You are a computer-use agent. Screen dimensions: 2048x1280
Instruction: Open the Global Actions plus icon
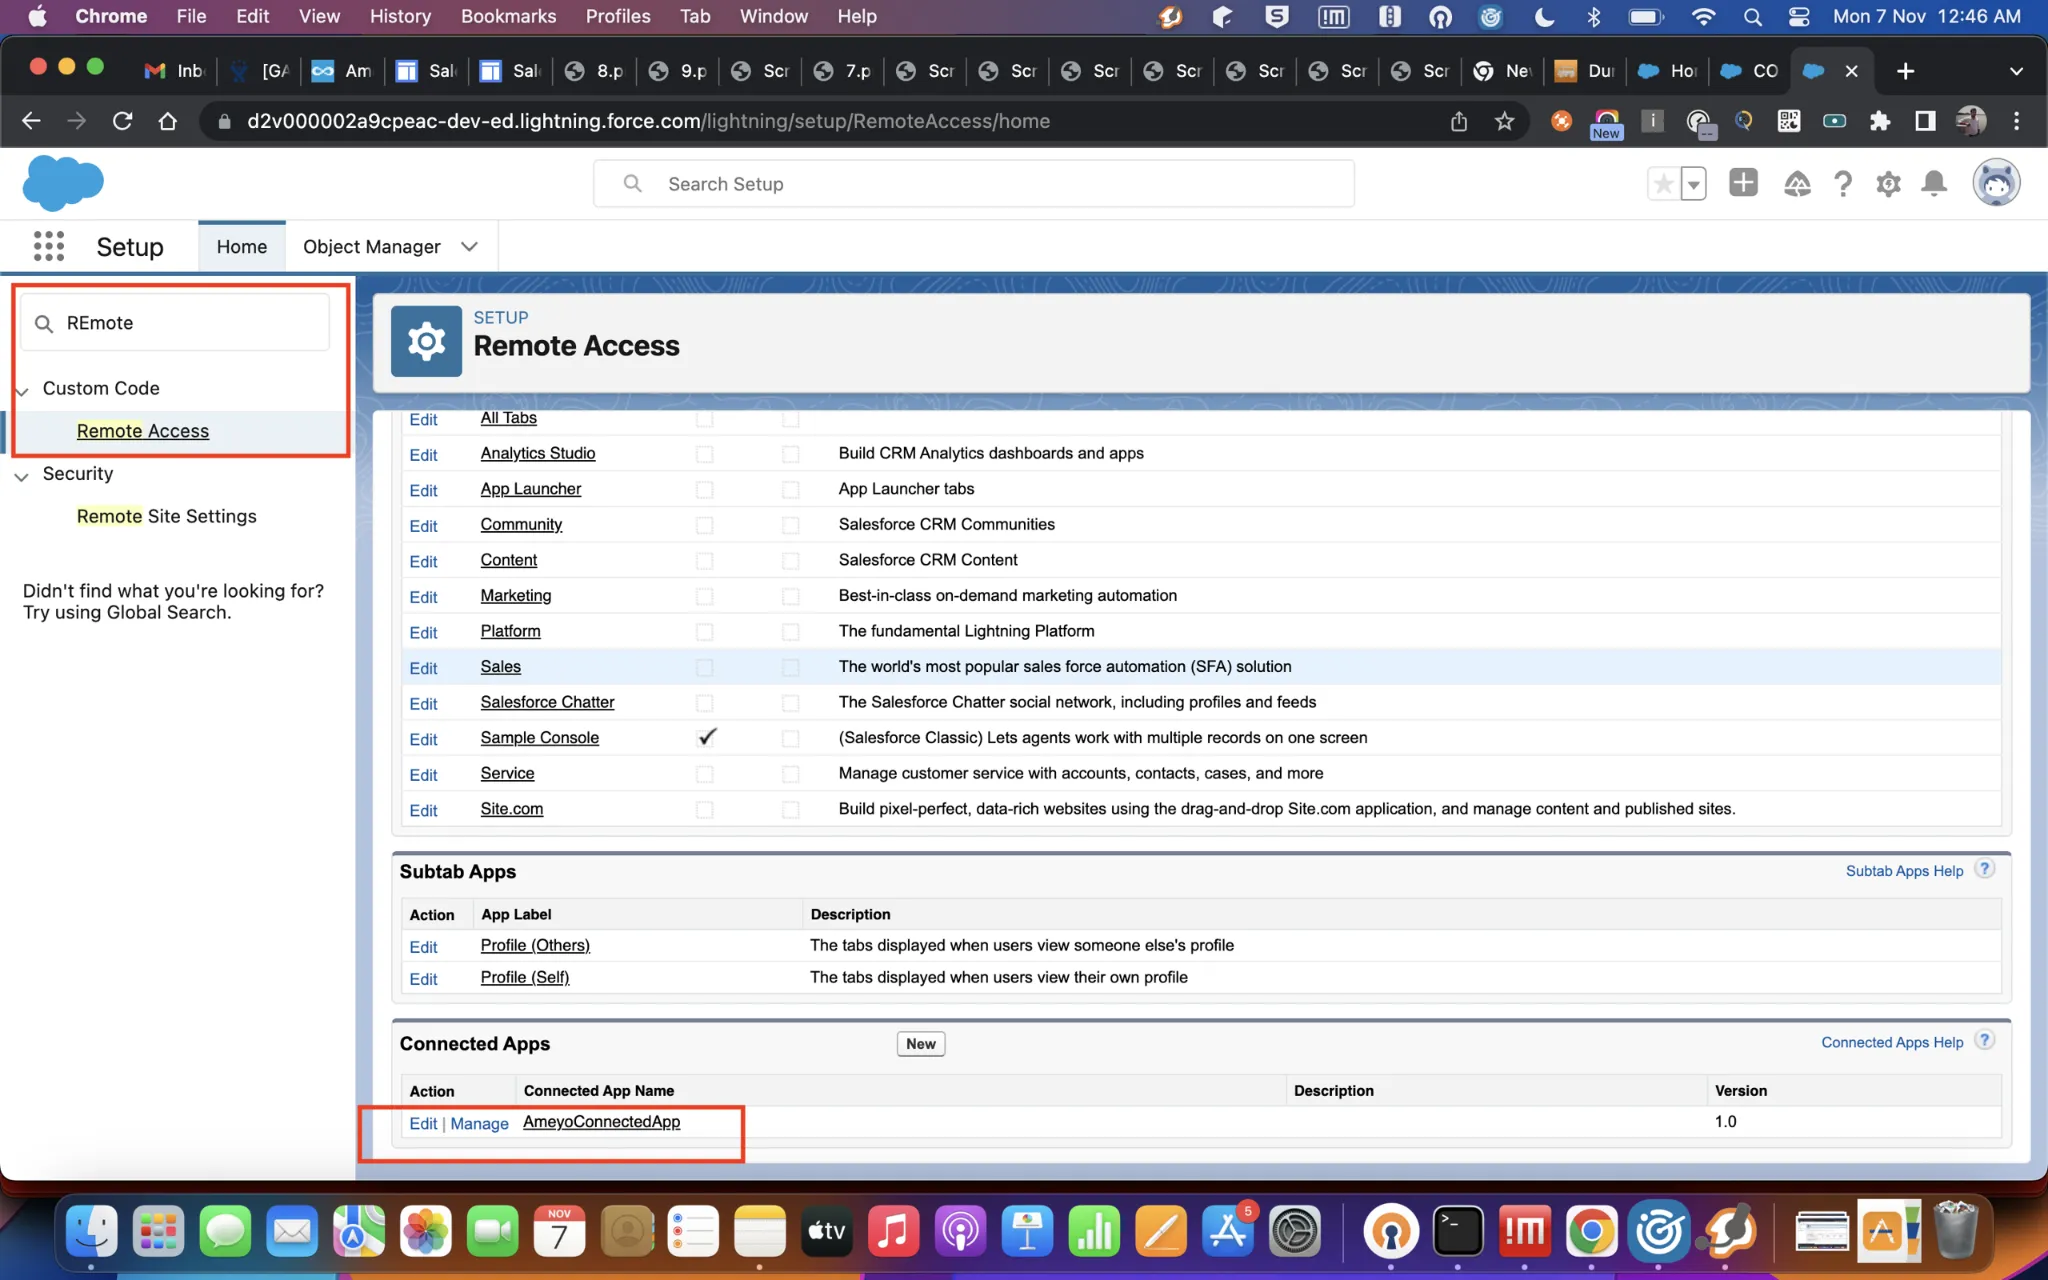tap(1743, 183)
